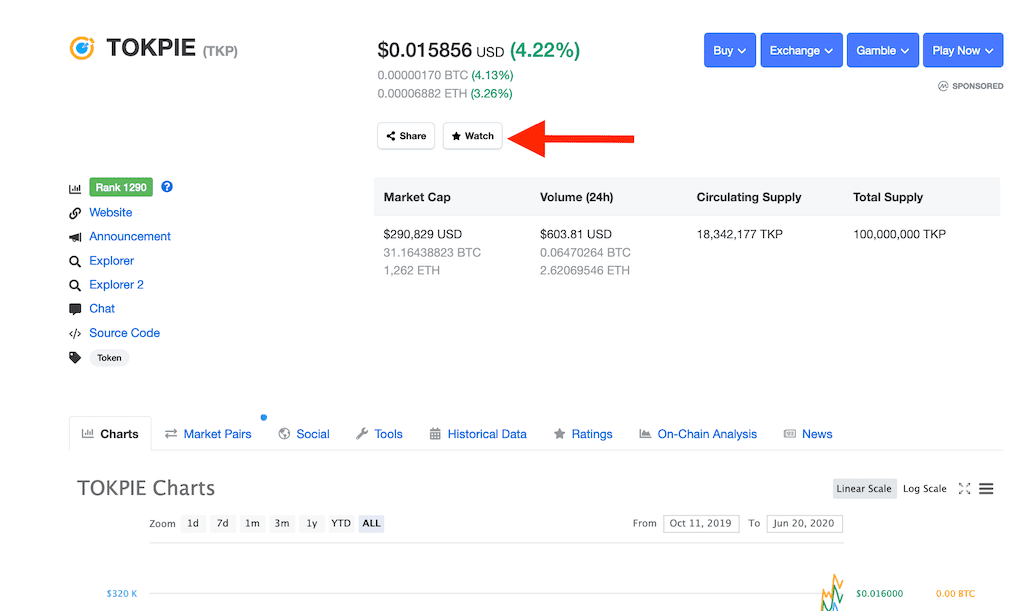Open the Website link
This screenshot has height=611, width=1024.
[x=110, y=213]
